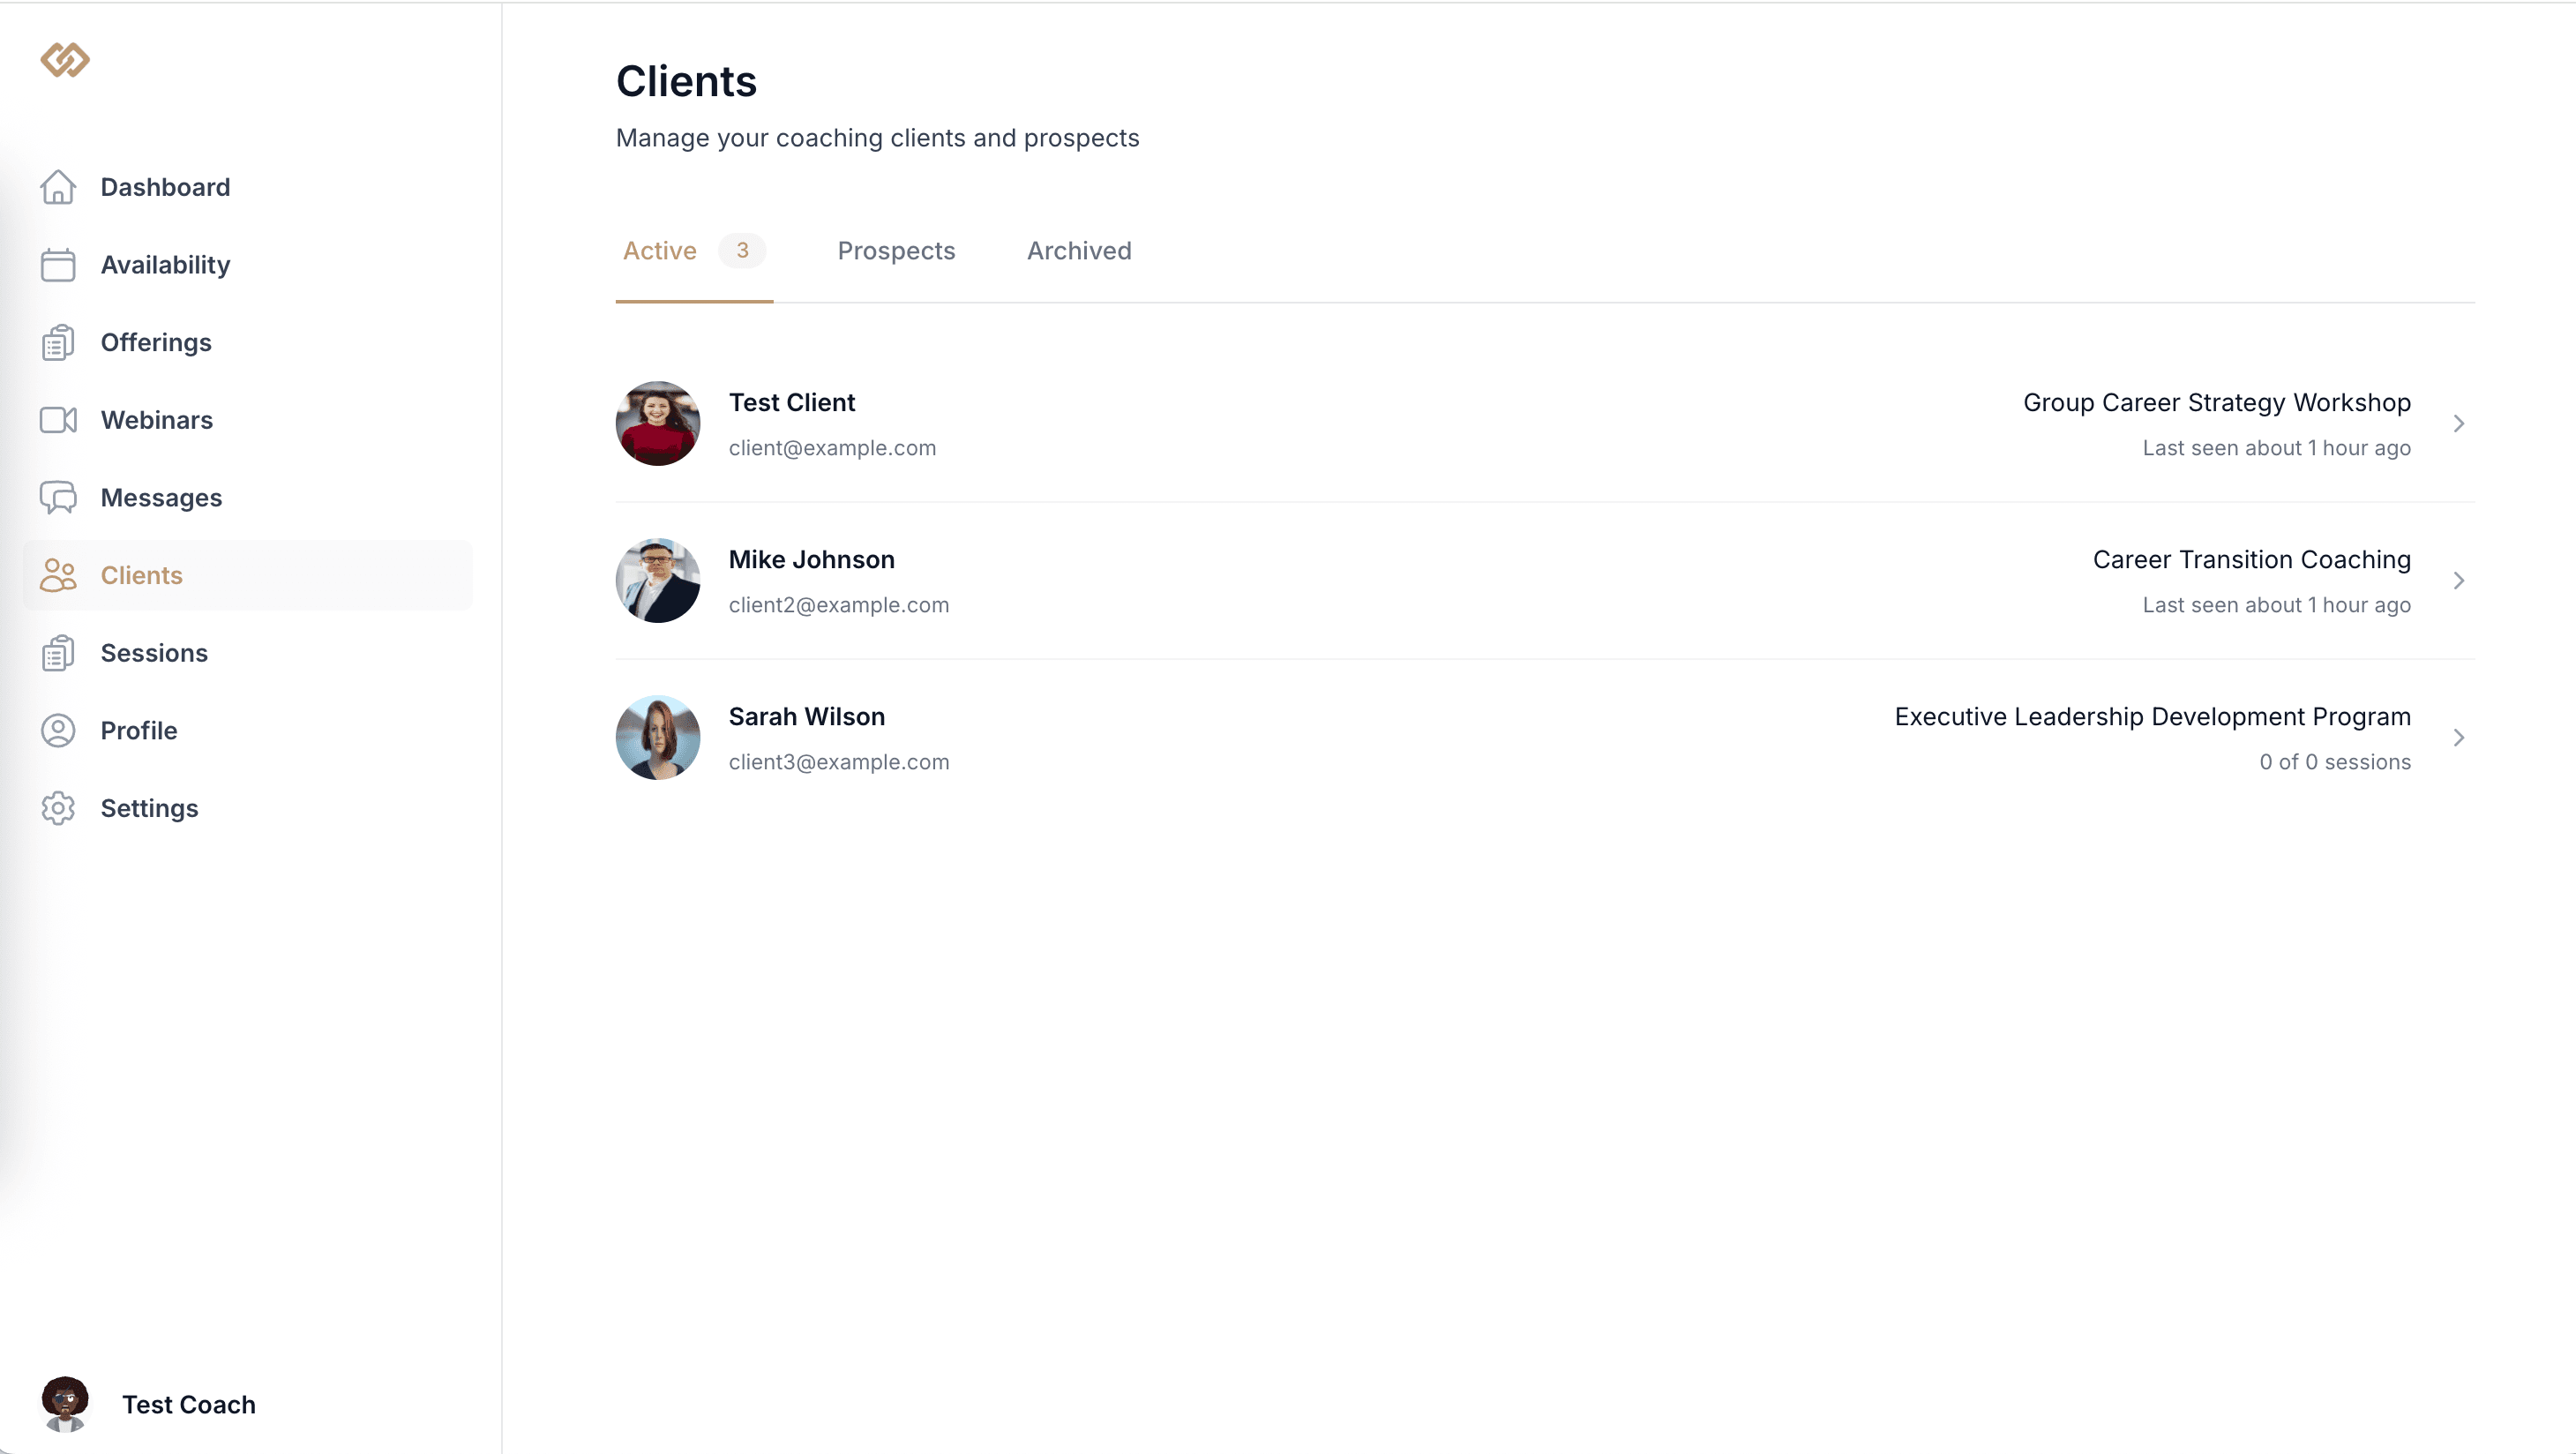Viewport: 2576px width, 1454px height.
Task: Open the Dashboard home icon
Action: pos(59,187)
